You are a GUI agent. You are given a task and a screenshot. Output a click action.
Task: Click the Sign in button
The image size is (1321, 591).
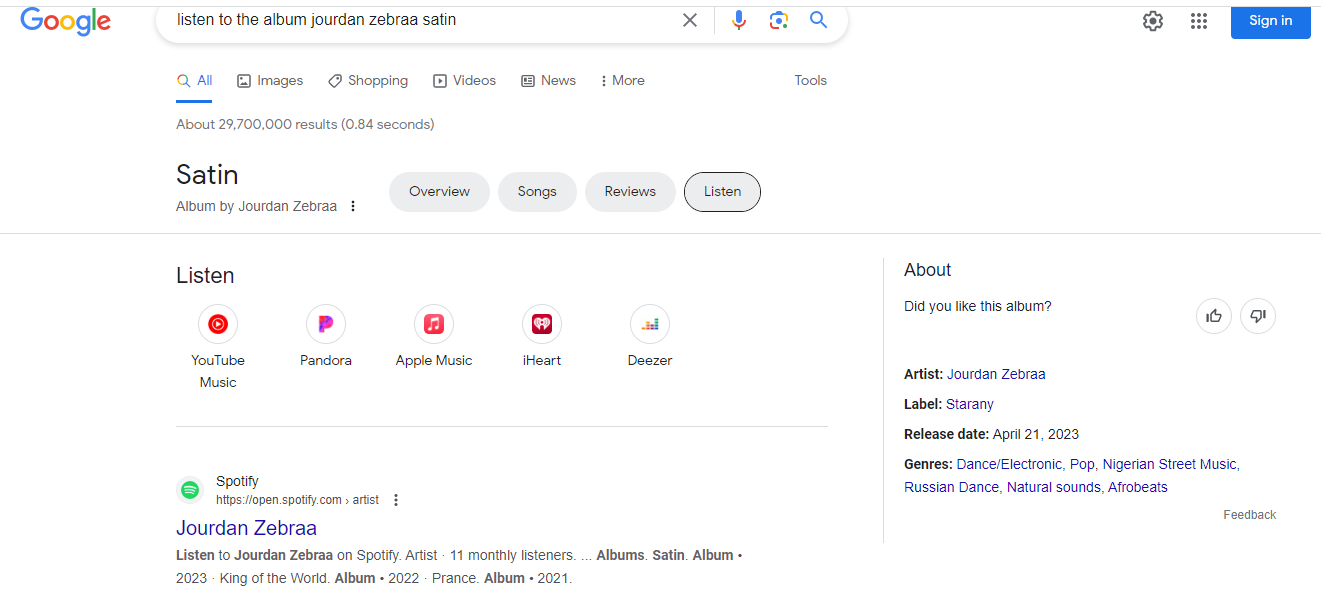tap(1270, 21)
